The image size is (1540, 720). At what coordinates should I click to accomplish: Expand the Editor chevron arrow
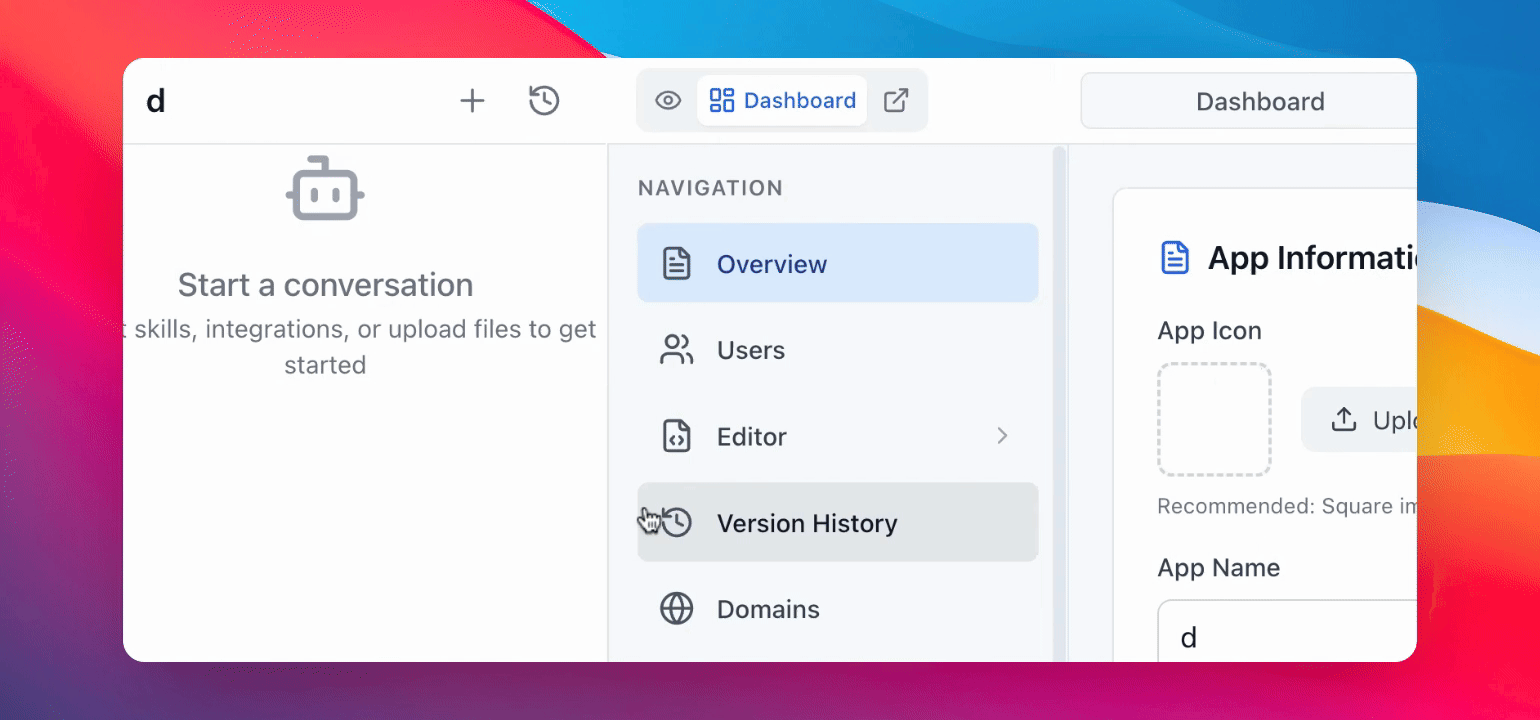point(1002,436)
